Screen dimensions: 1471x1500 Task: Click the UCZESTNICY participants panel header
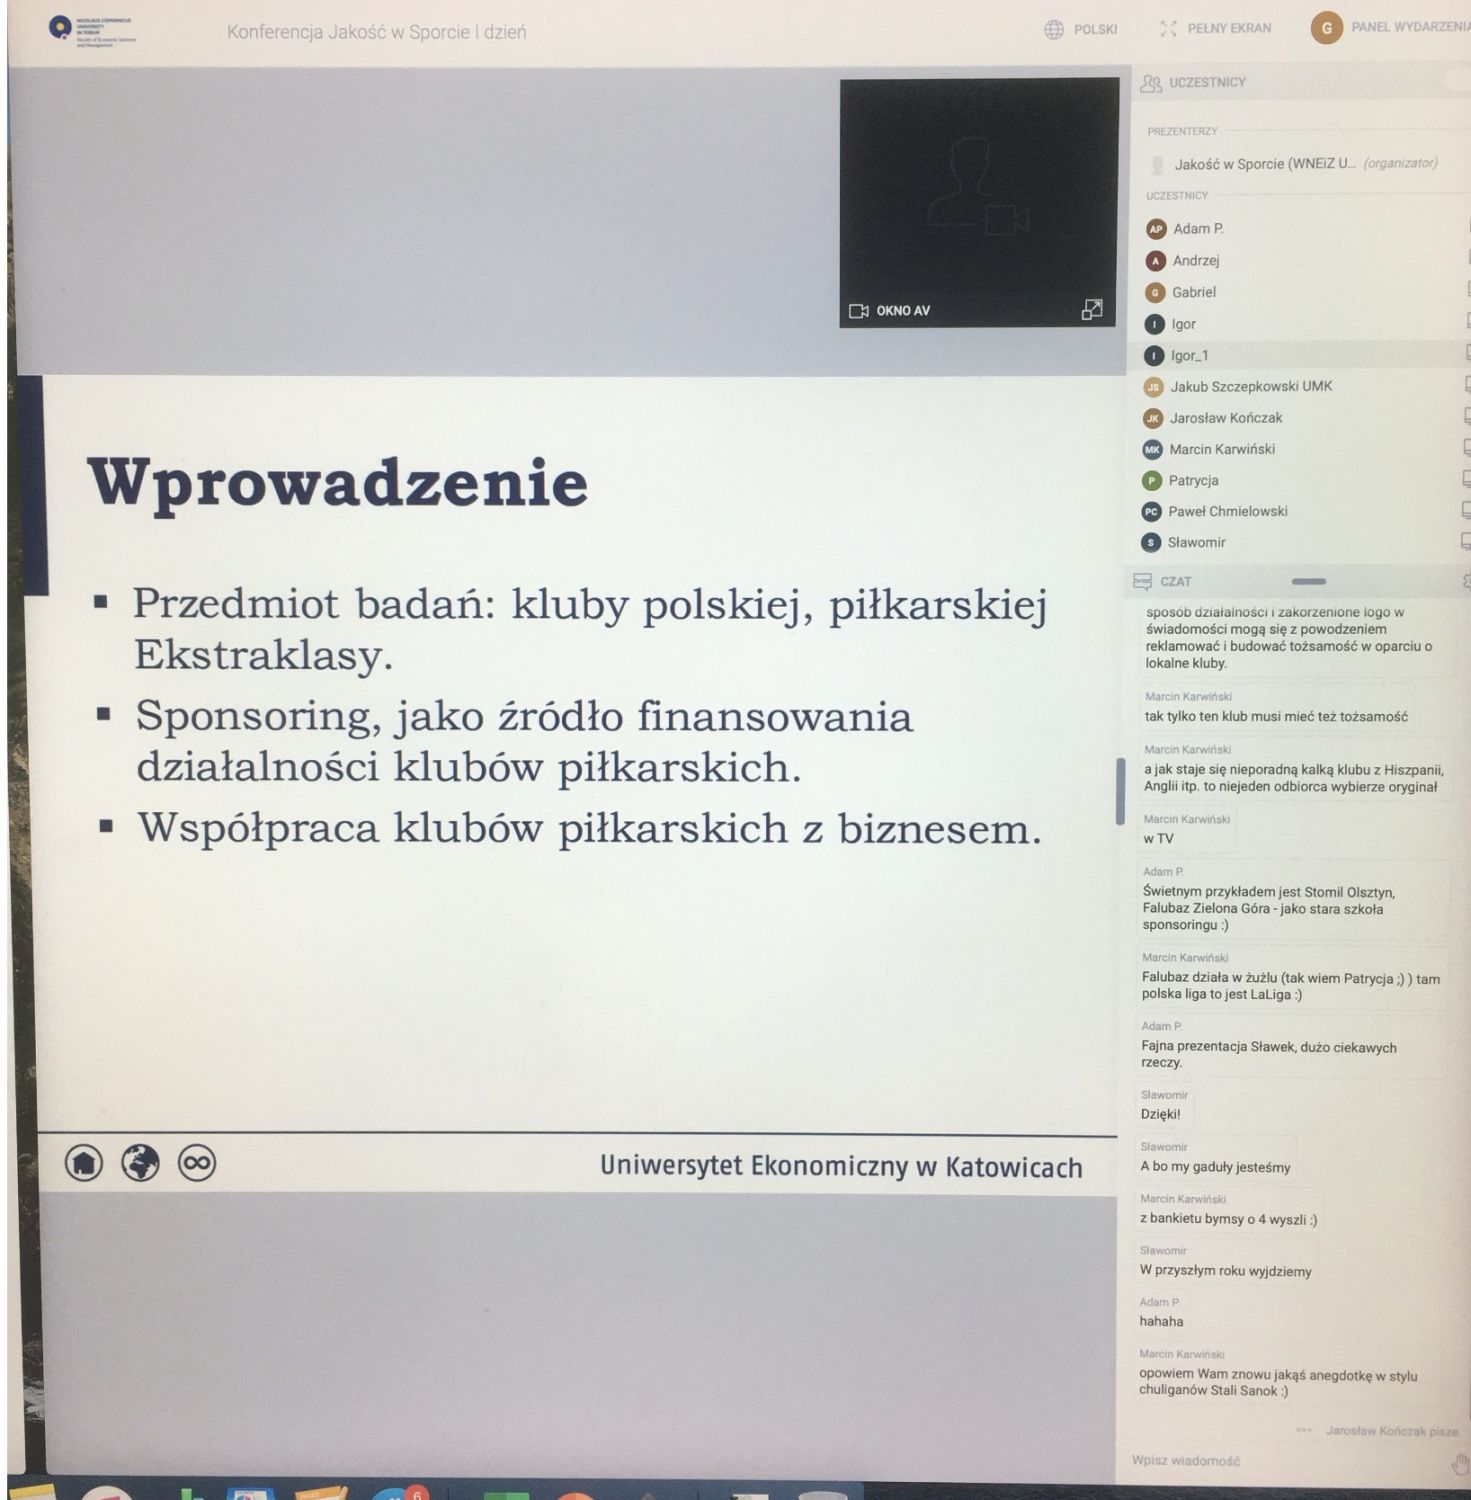(x=1300, y=82)
